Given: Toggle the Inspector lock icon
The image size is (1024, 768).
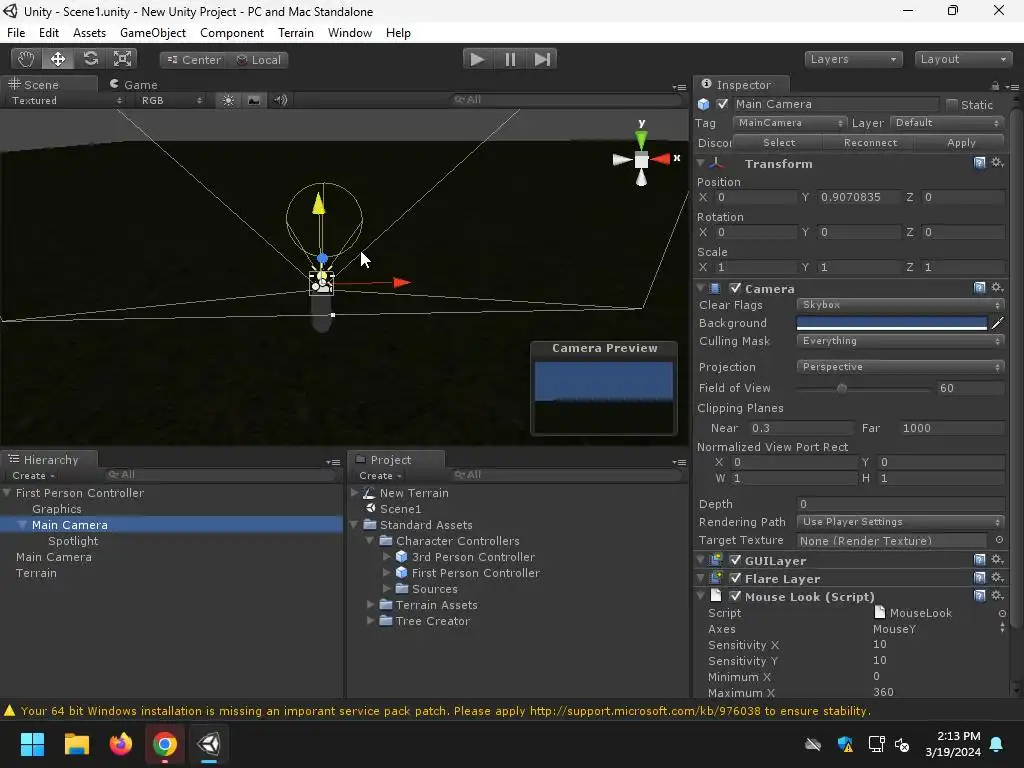Looking at the screenshot, I should [995, 86].
